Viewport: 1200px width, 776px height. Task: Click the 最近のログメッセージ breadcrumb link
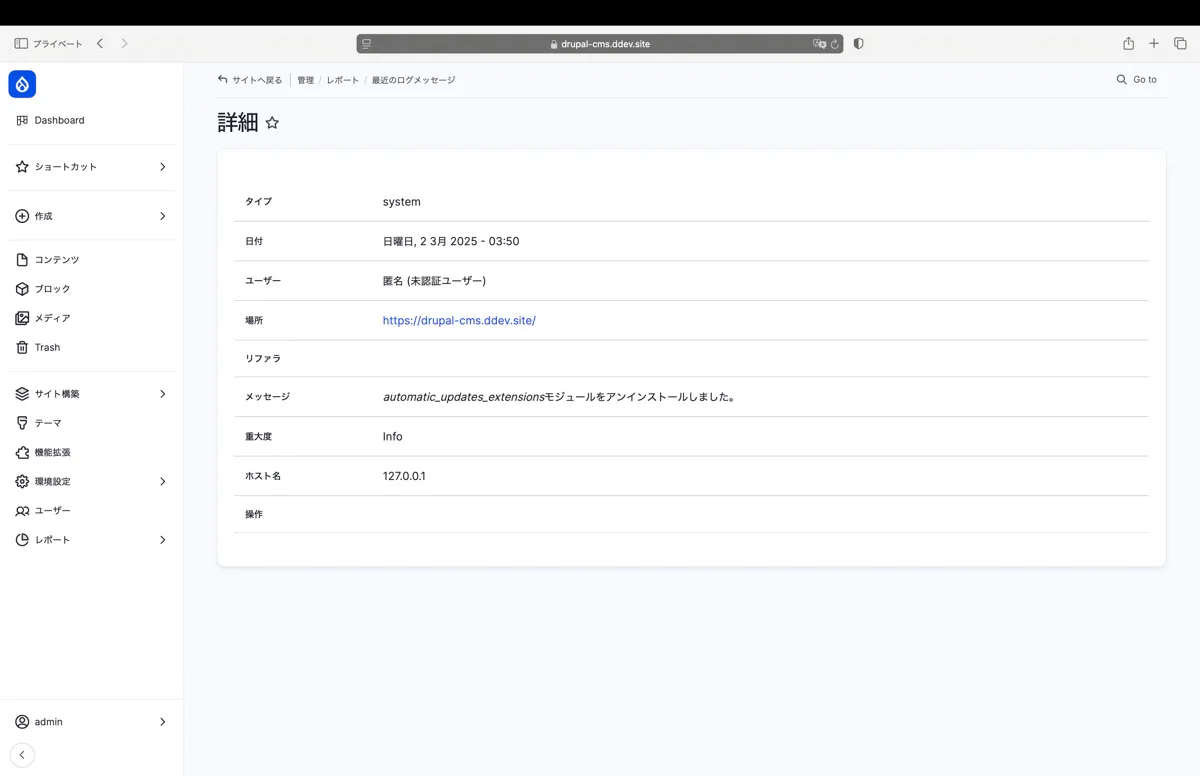(413, 80)
